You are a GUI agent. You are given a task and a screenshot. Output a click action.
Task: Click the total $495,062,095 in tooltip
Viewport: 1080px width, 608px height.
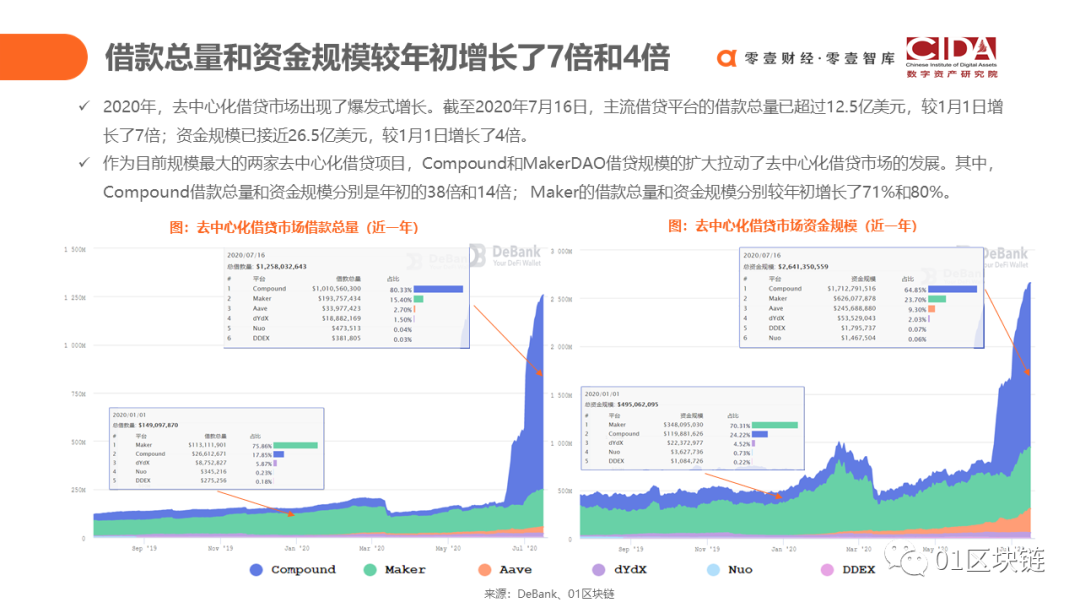point(638,404)
